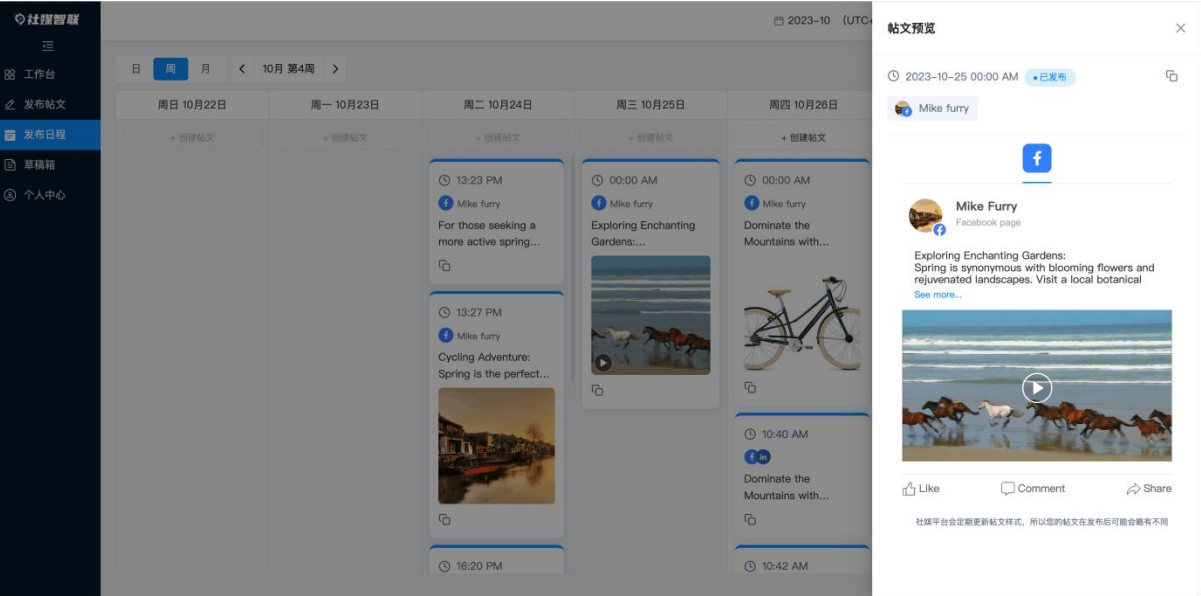1201x596 pixels.
Task: Click 创建帖文 under 周四 10月26日
Action: coord(803,138)
